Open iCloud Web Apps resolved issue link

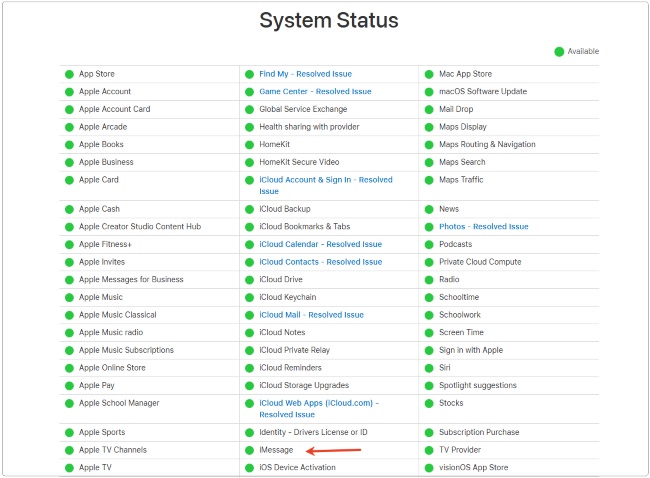tap(319, 409)
